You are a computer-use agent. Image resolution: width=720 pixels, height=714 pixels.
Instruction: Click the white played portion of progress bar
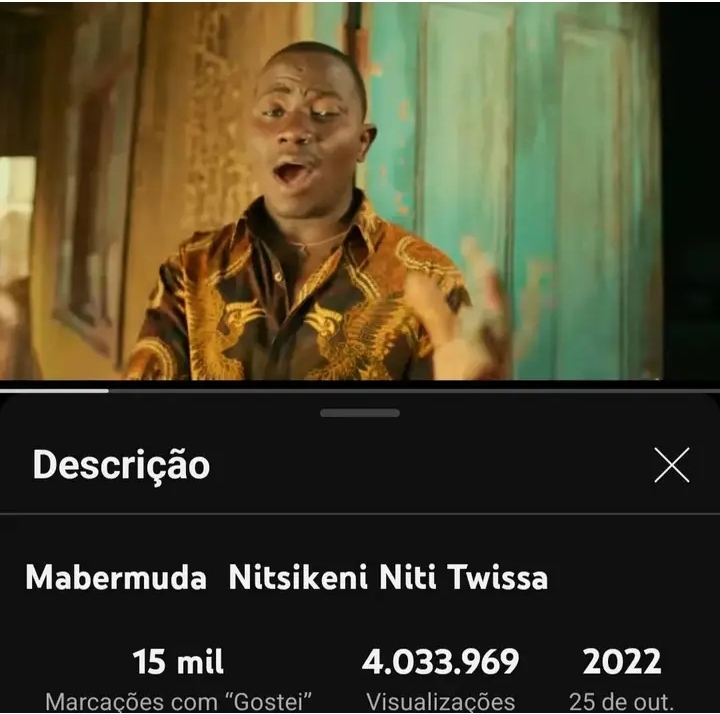(x=54, y=391)
